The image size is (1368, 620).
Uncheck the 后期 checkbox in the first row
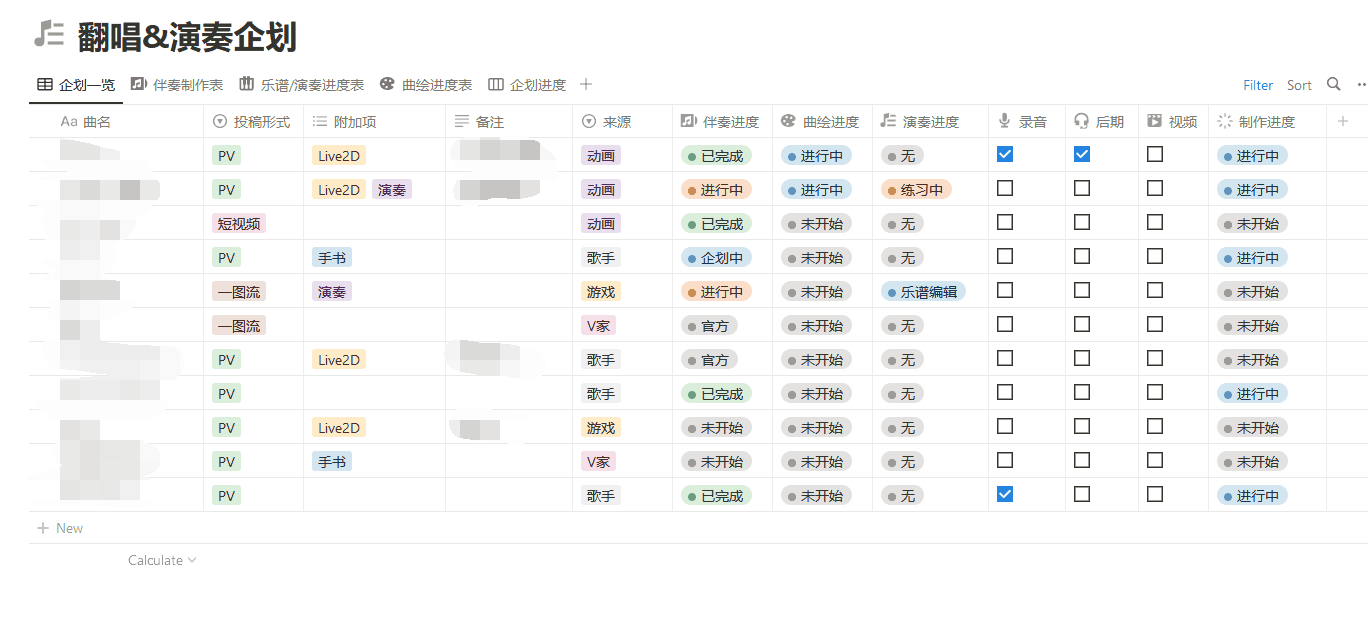(x=1082, y=154)
